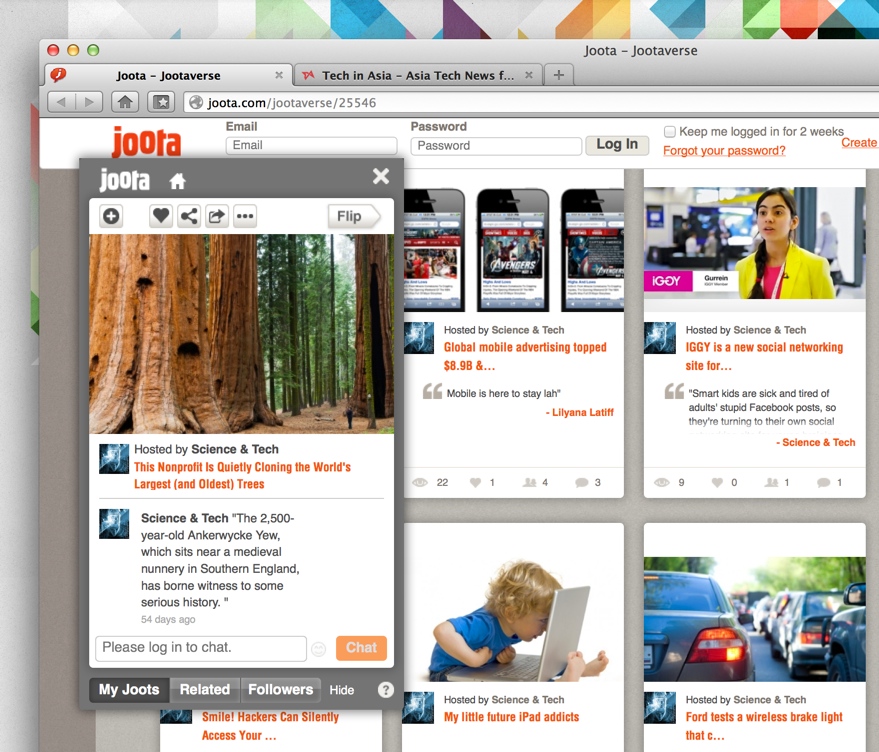Click the comments bubble on mobile advertising card

pos(582,482)
